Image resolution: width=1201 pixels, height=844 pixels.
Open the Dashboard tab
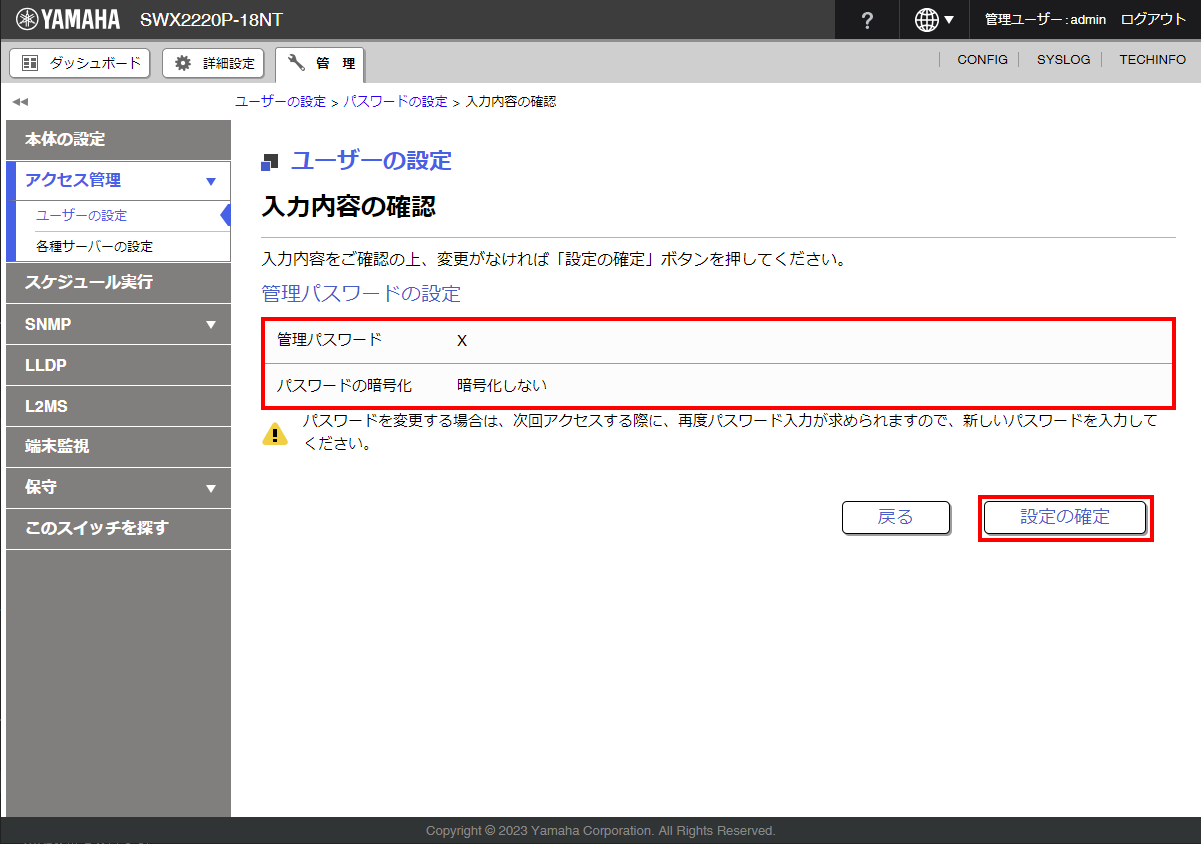tap(80, 63)
